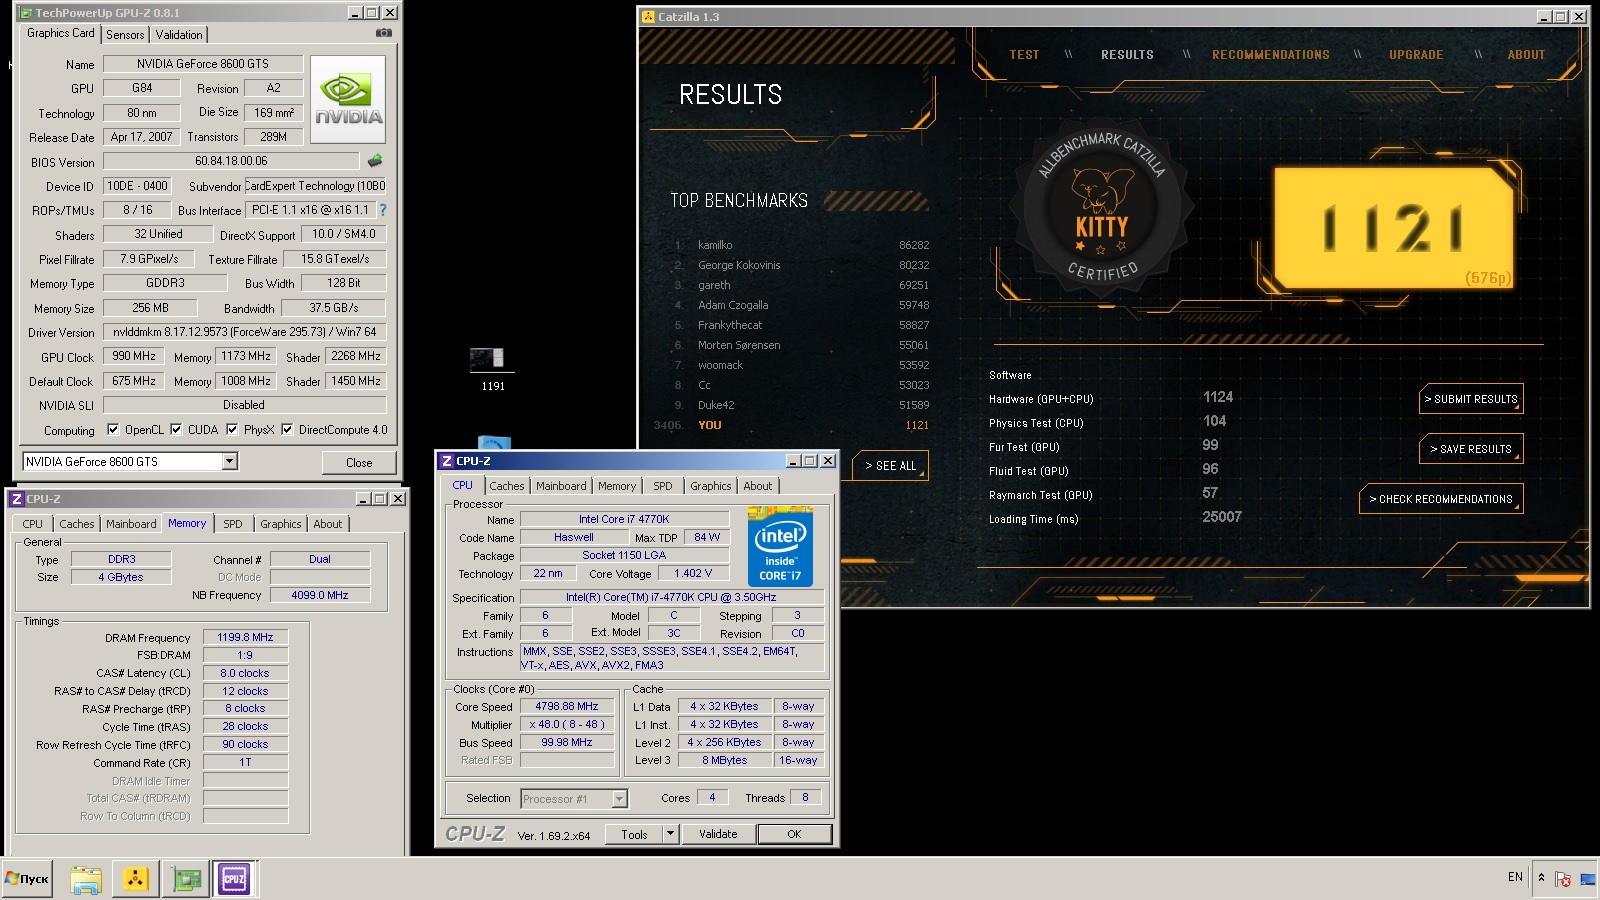Toggle the PhysX checkbox in GPU-Z
Screen dimensions: 1600x900
[x=232, y=430]
